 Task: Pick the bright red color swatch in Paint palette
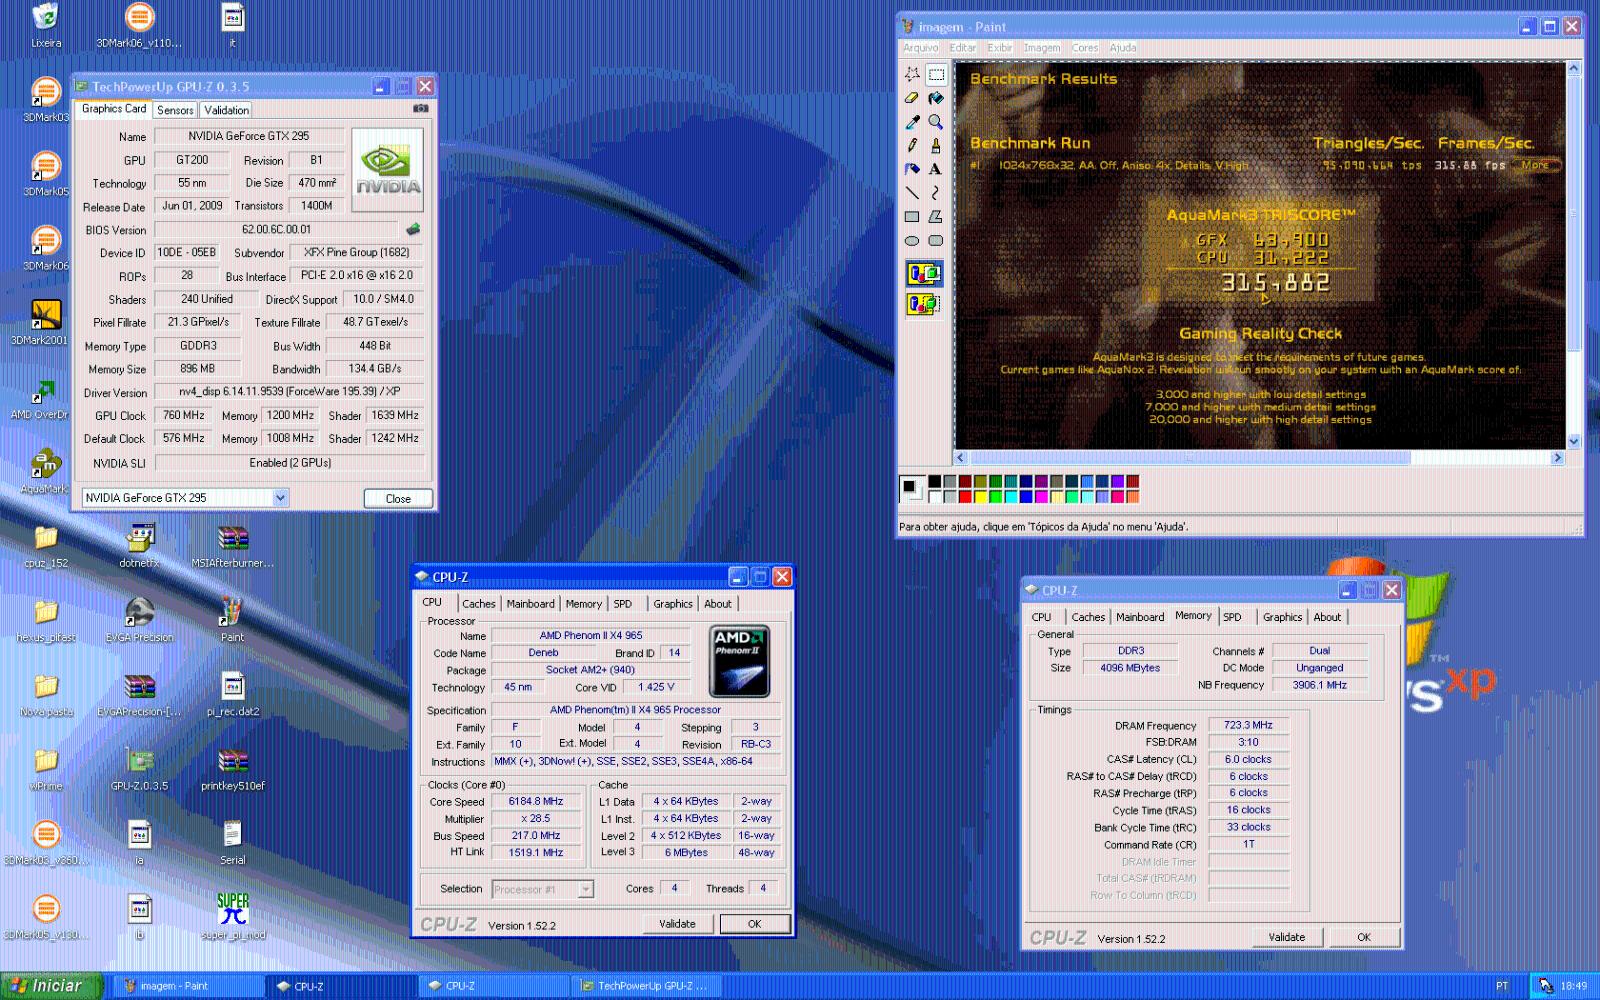(965, 496)
